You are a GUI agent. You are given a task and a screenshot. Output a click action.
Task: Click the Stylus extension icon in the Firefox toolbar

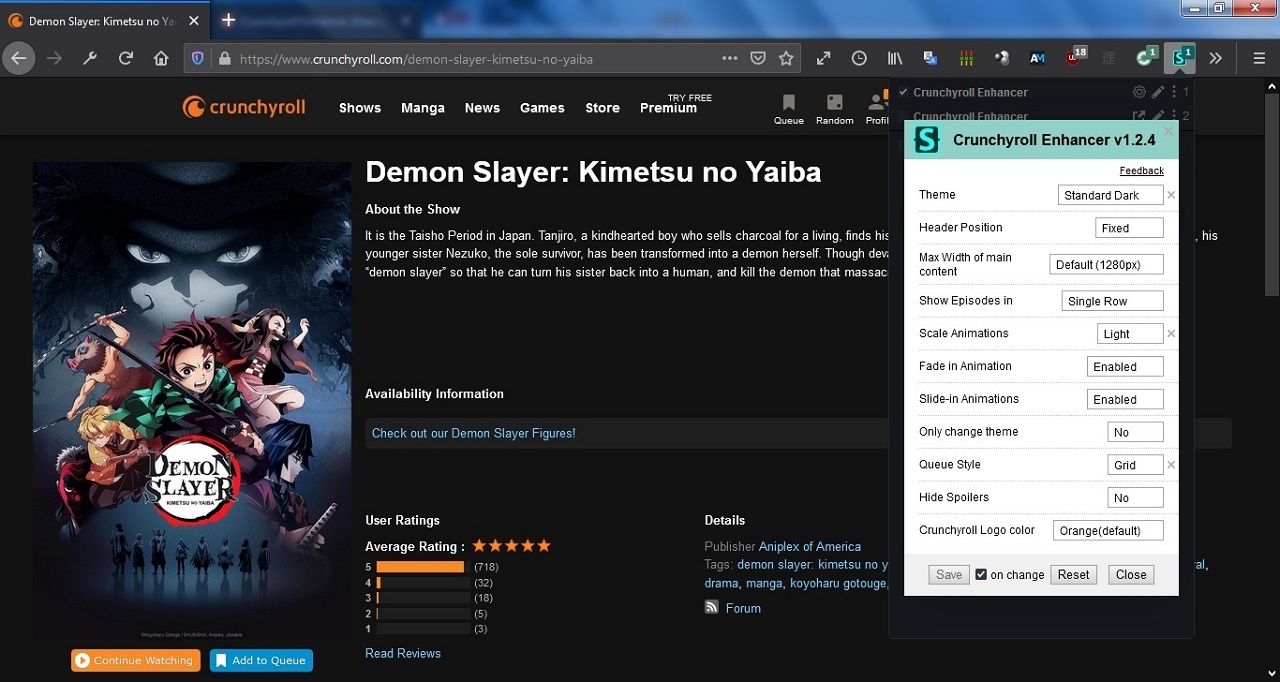[1181, 58]
